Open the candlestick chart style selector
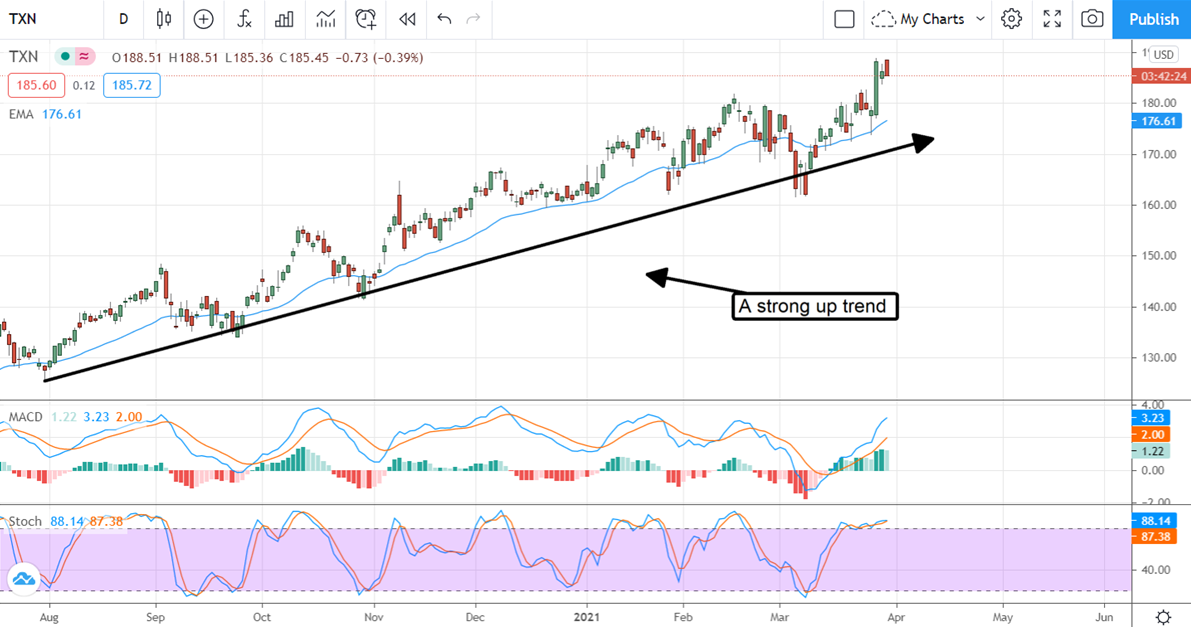The height and width of the screenshot is (627, 1191). [x=163, y=19]
